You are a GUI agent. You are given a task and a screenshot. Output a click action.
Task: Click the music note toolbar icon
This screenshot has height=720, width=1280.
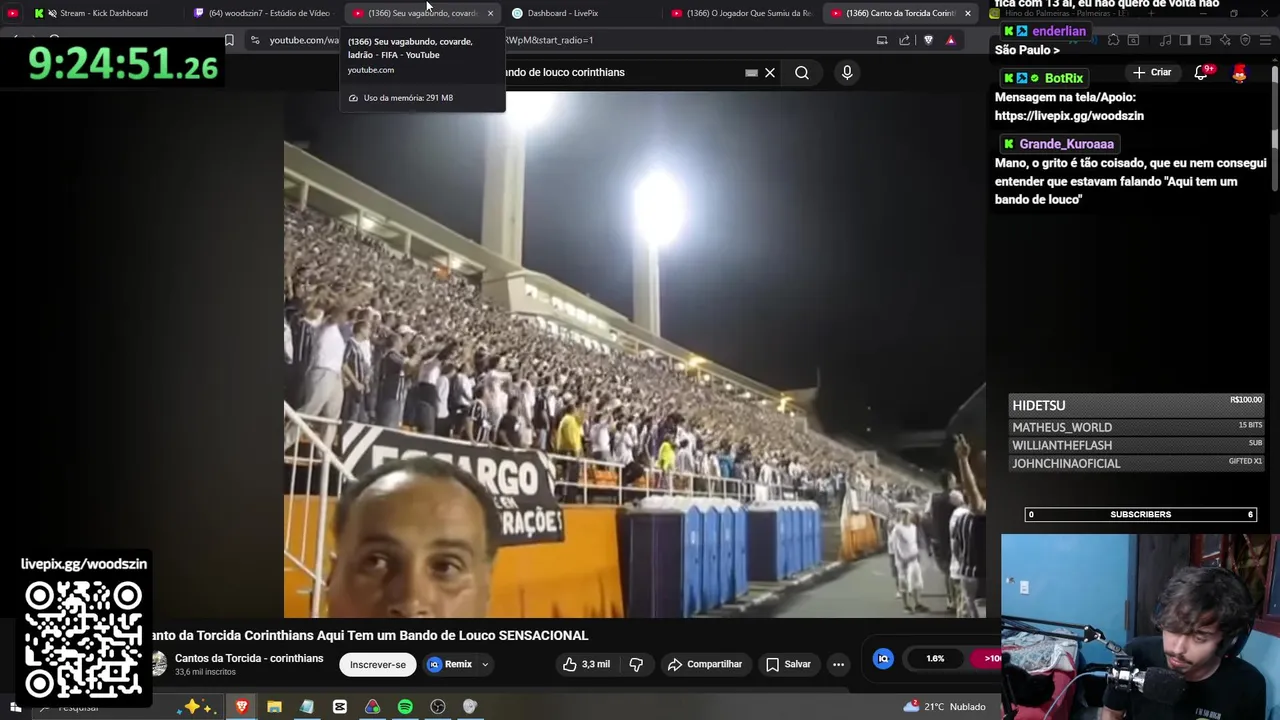[1165, 40]
